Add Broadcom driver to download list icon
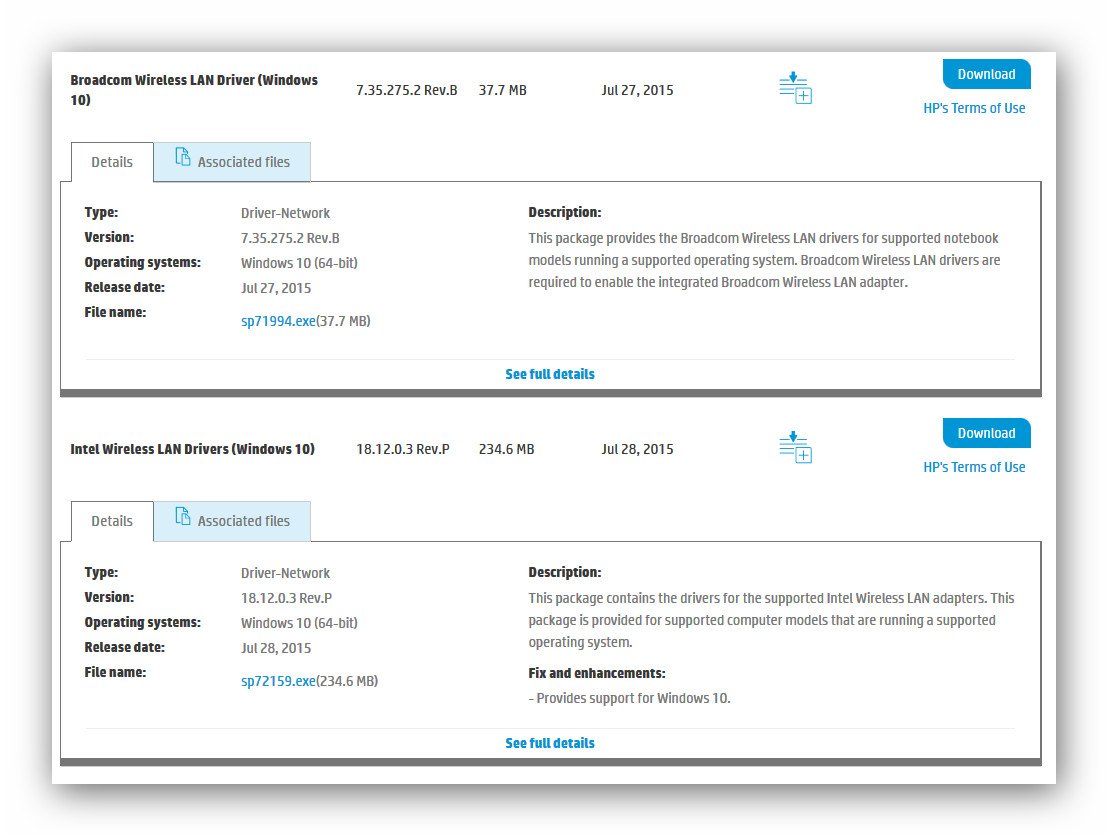Viewport: 1108px width, 836px height. [x=795, y=88]
